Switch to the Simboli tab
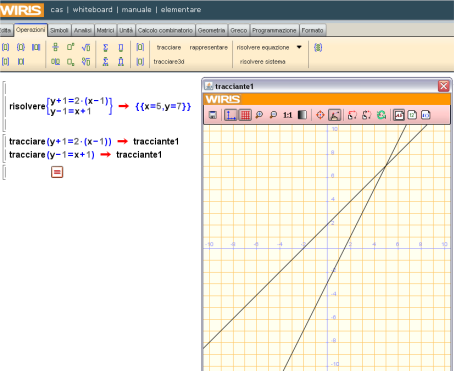The height and width of the screenshot is (371, 454). [59, 30]
